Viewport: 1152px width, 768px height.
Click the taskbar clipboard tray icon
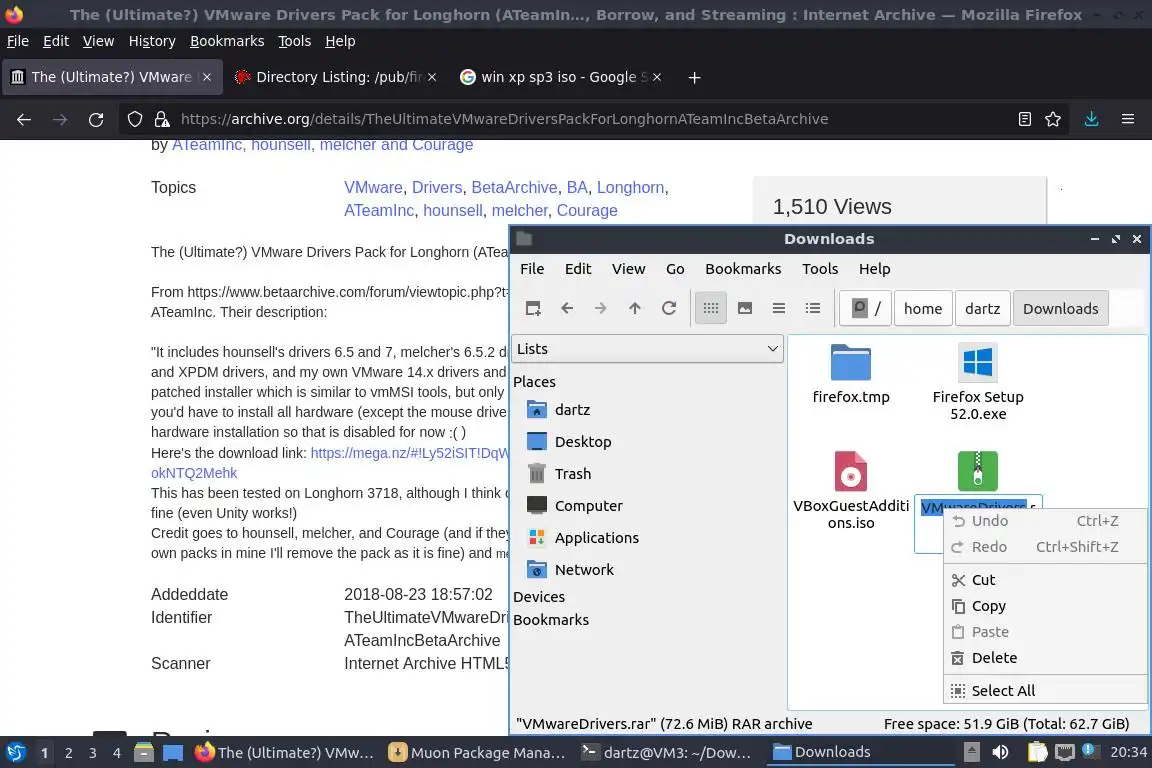click(x=1037, y=752)
